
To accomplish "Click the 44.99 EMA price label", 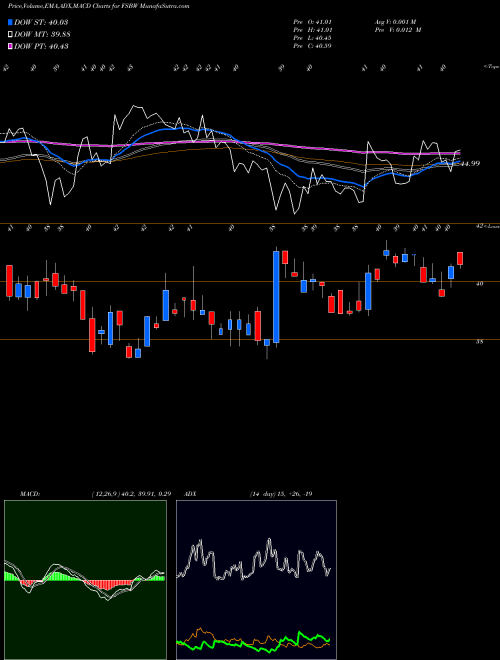I will click(471, 163).
